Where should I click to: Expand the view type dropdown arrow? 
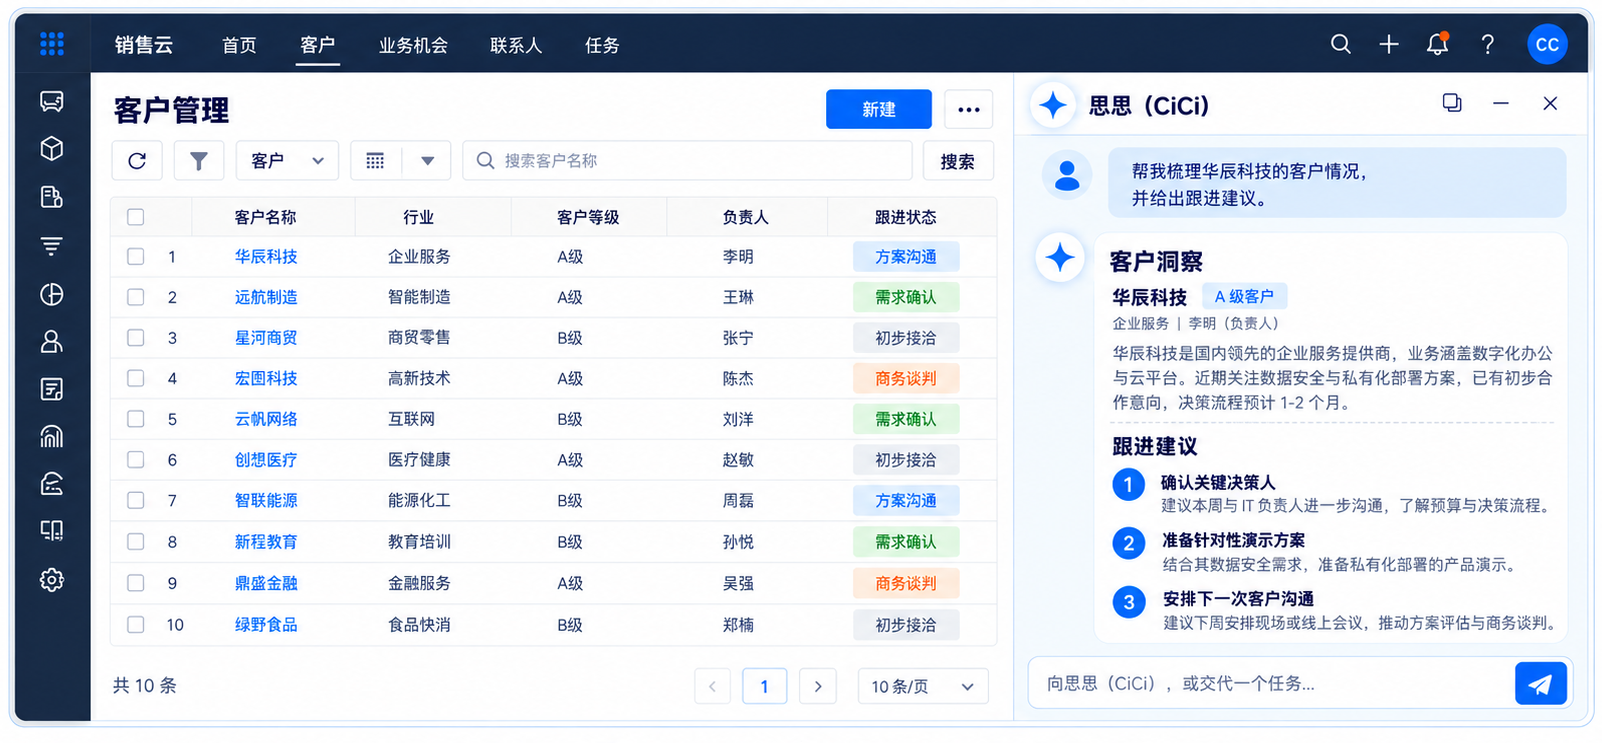click(427, 161)
